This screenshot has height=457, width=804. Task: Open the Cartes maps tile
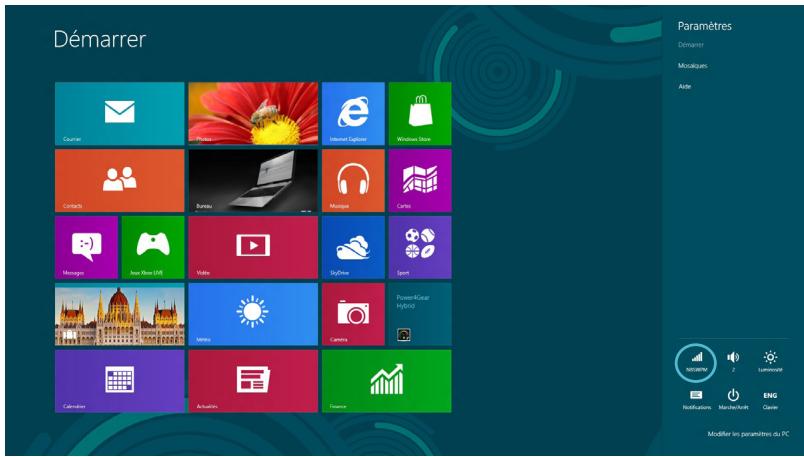tap(420, 181)
